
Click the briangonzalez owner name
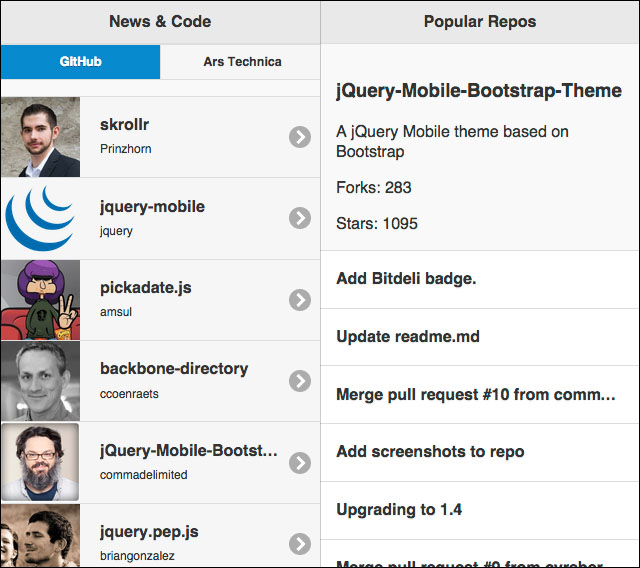coord(137,556)
